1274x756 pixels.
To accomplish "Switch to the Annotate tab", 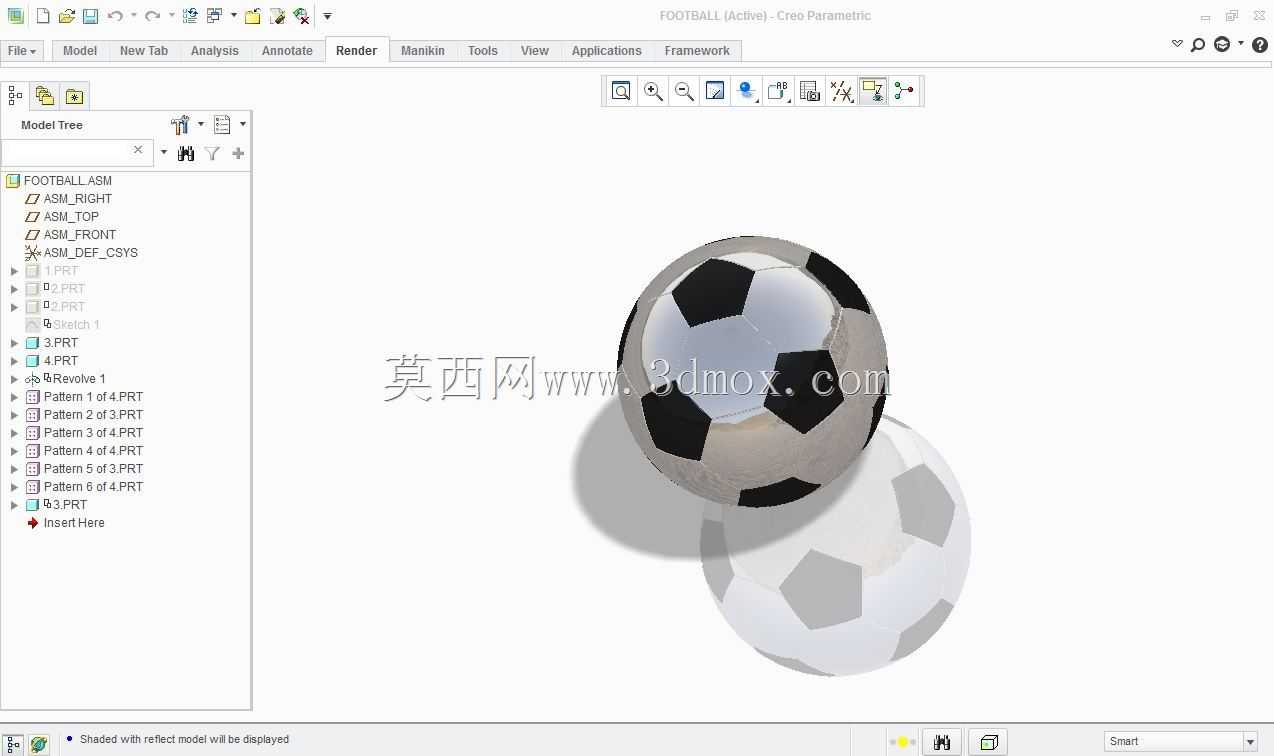I will click(x=287, y=50).
